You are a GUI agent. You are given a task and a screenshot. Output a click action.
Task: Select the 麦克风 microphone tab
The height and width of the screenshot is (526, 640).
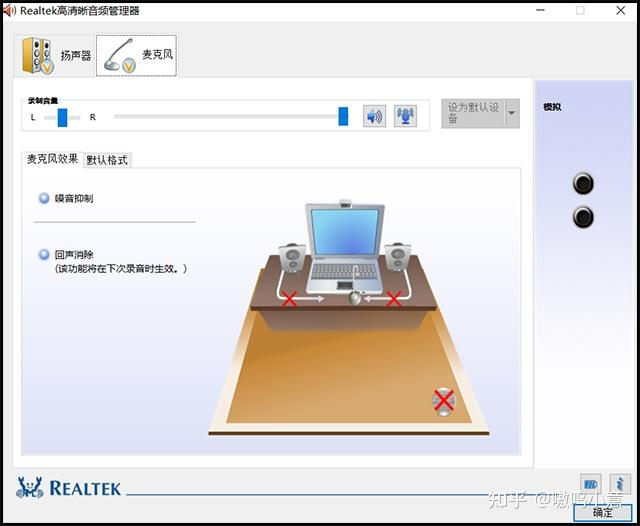pyautogui.click(x=136, y=55)
